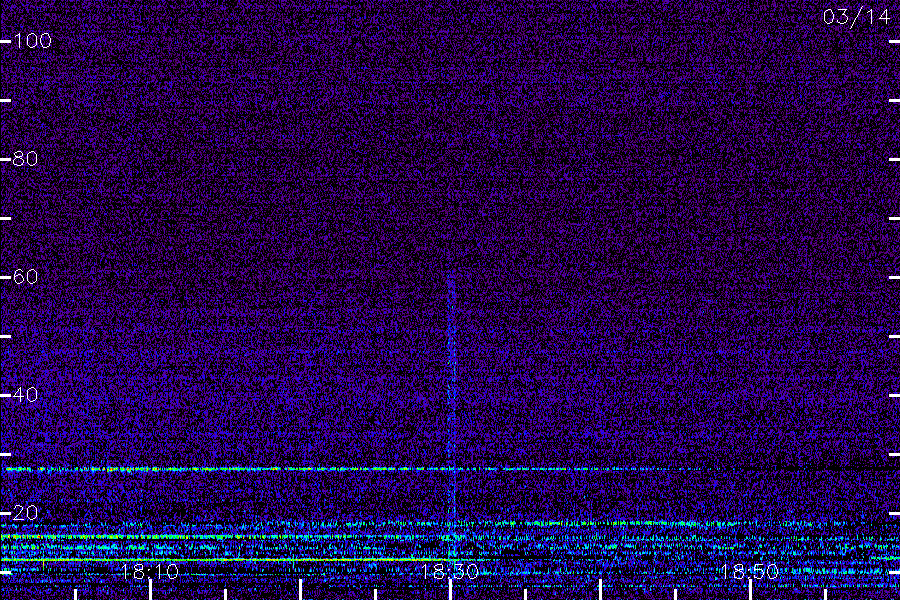Click the 60 frequency axis label
Viewport: 900px width, 600px height.
pyautogui.click(x=25, y=277)
